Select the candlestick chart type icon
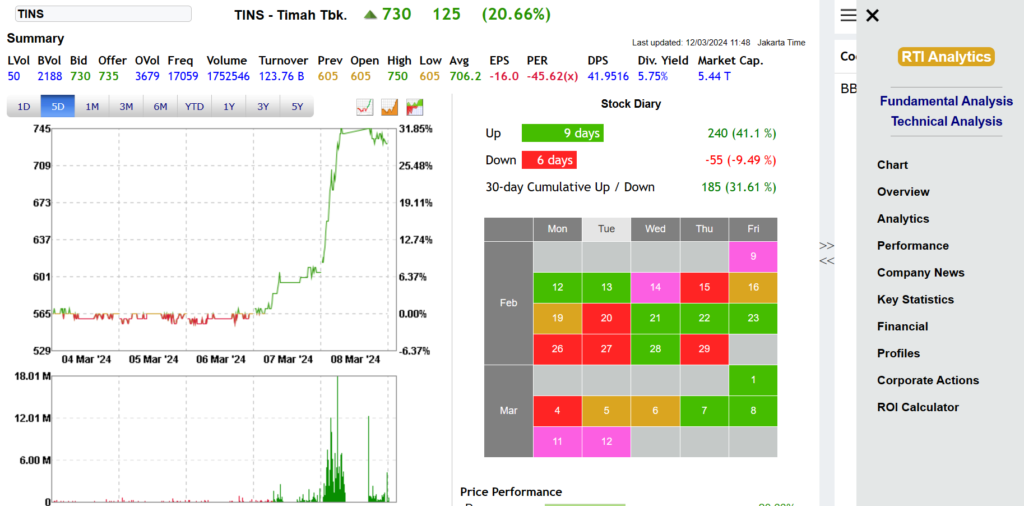The width and height of the screenshot is (1024, 506). tap(415, 107)
